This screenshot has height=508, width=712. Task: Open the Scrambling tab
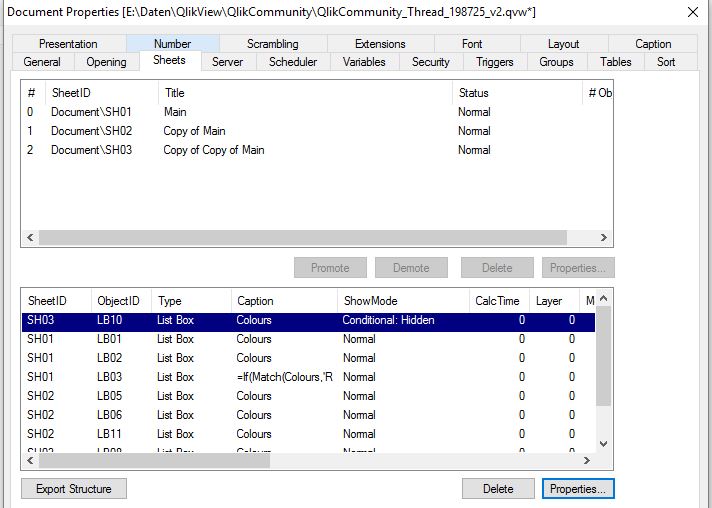[x=272, y=44]
